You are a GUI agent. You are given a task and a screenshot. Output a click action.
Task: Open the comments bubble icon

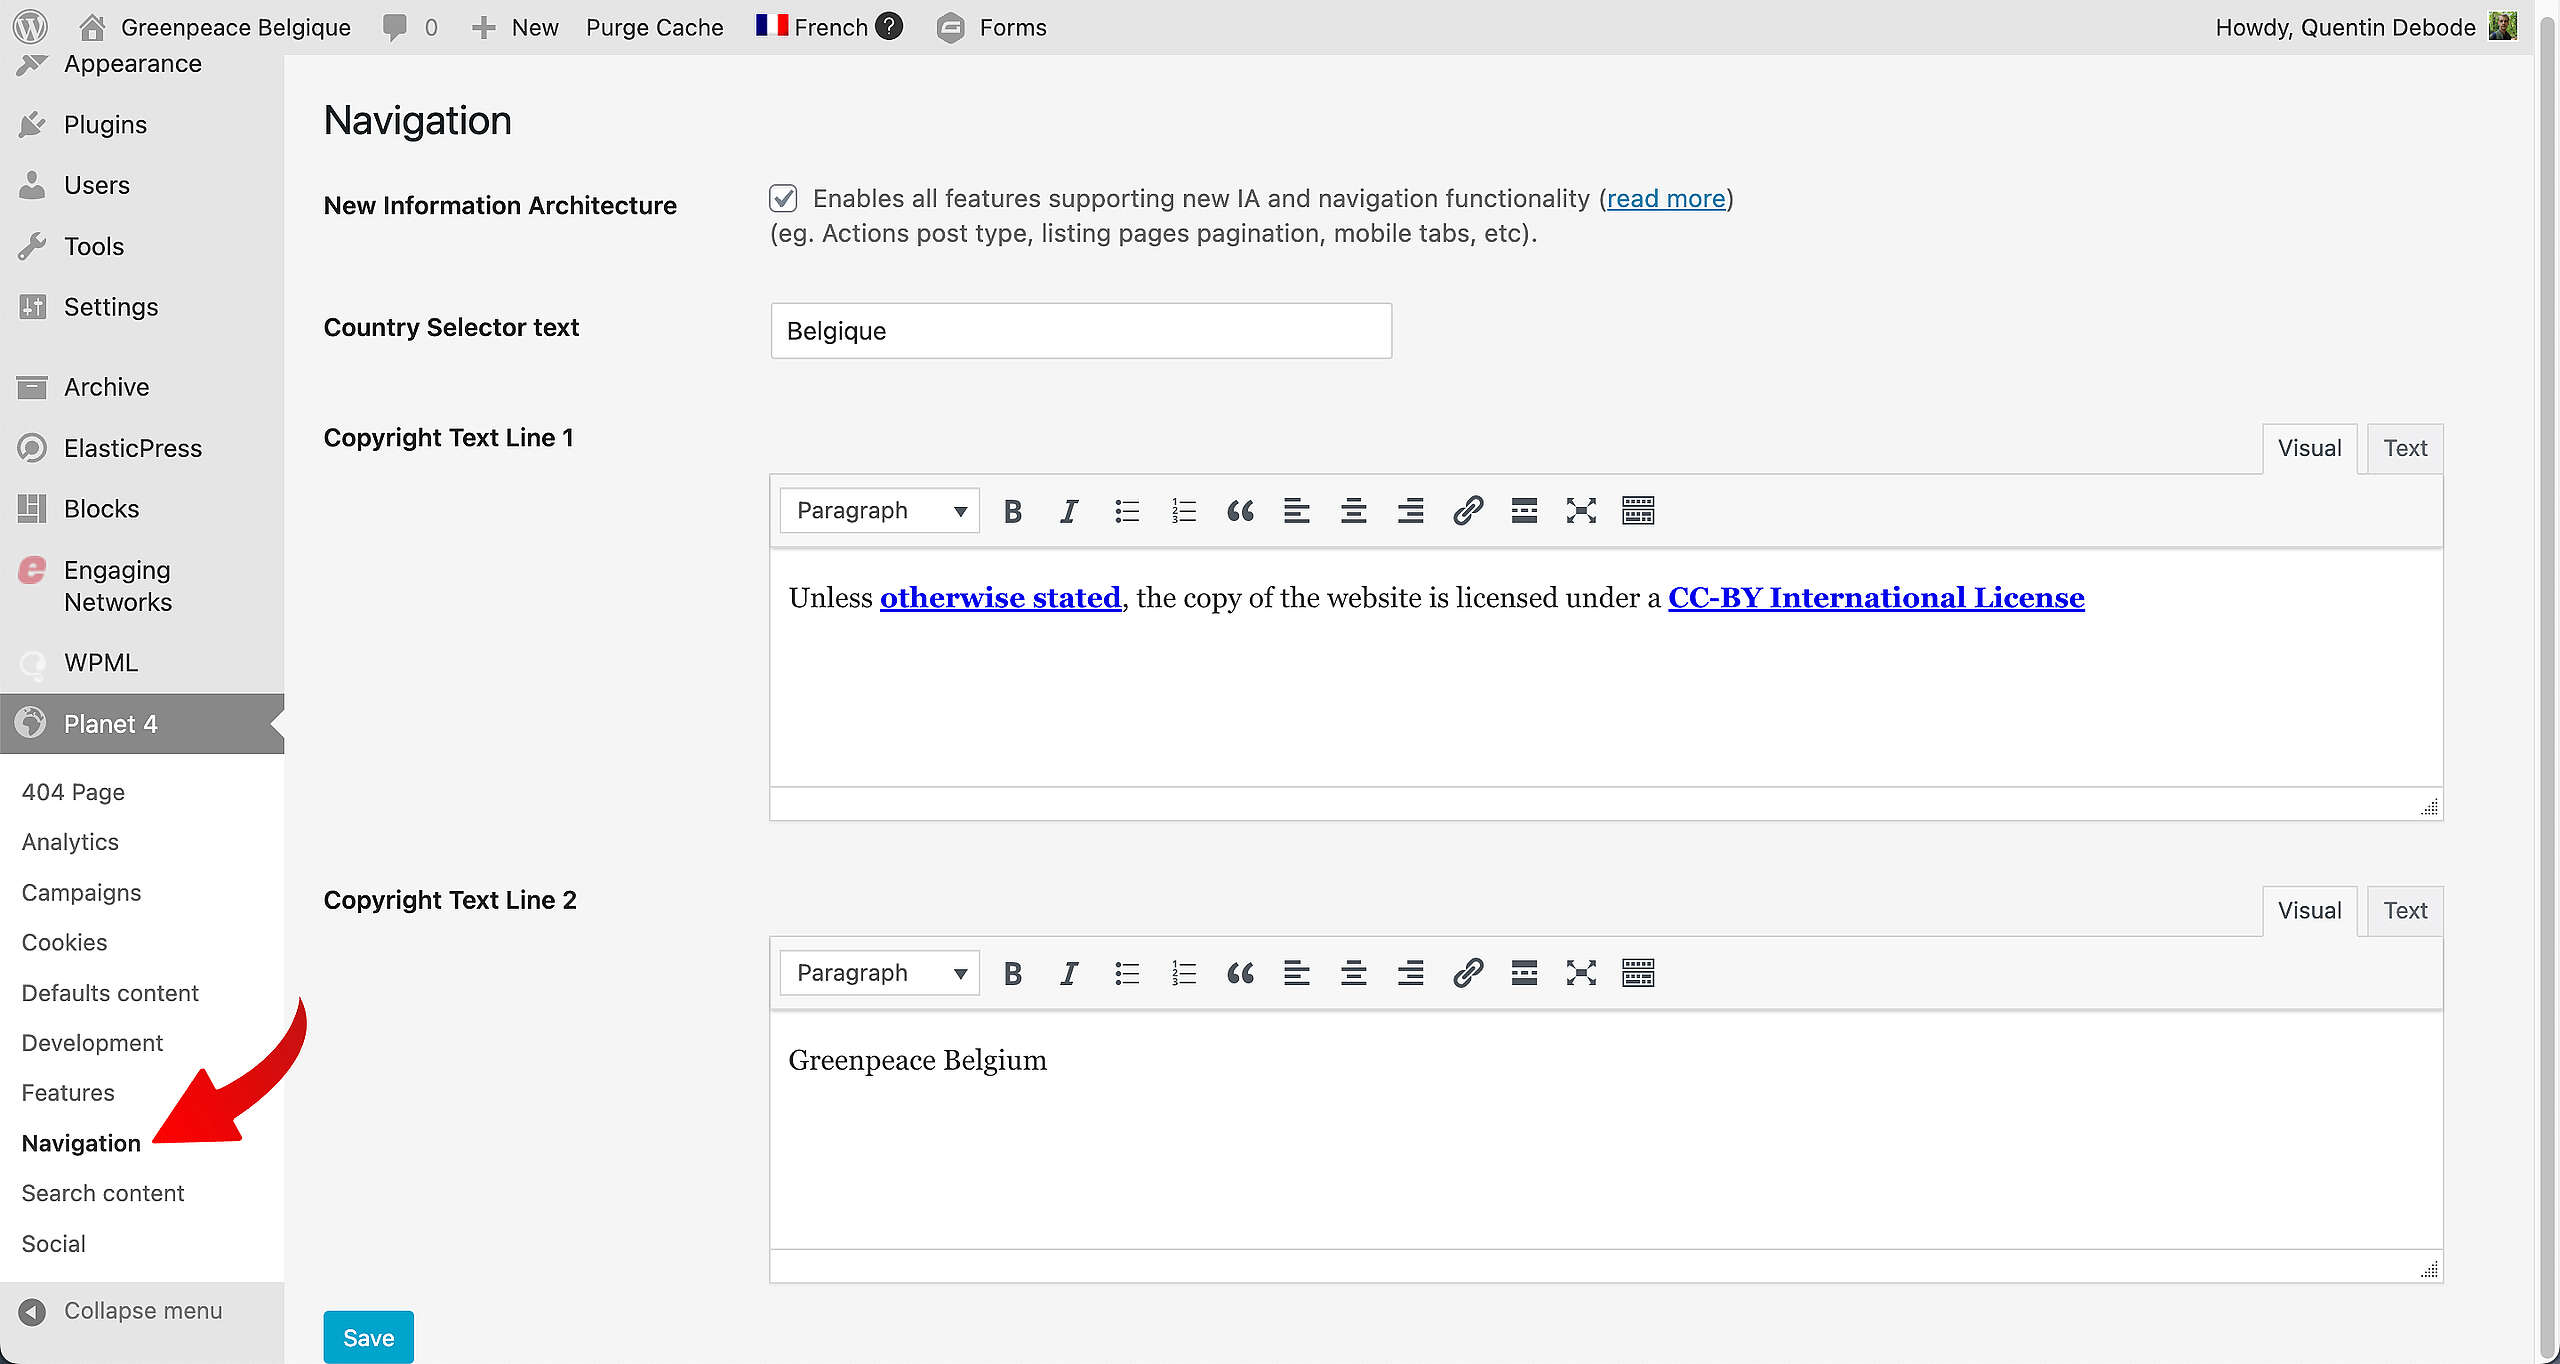click(x=396, y=27)
